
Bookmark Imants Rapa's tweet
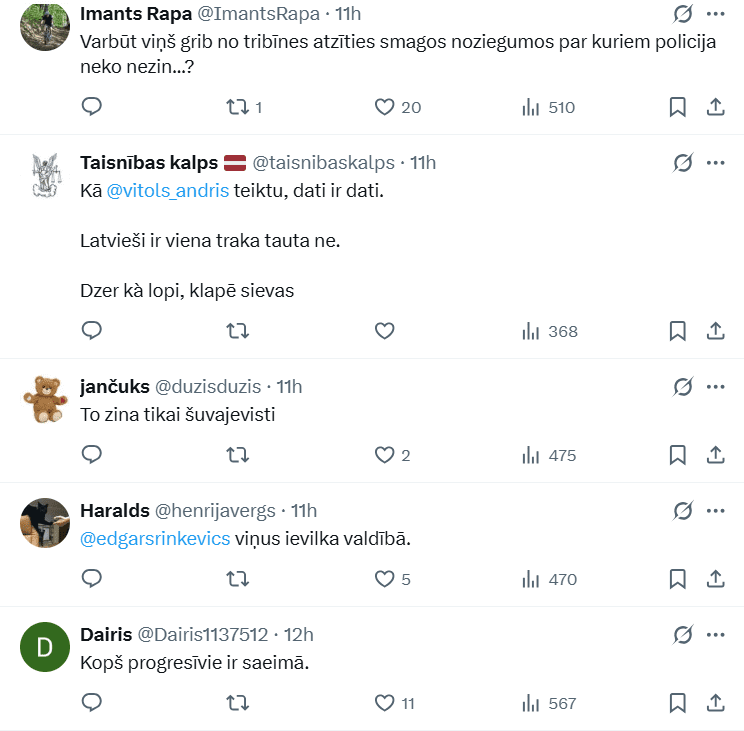point(677,107)
